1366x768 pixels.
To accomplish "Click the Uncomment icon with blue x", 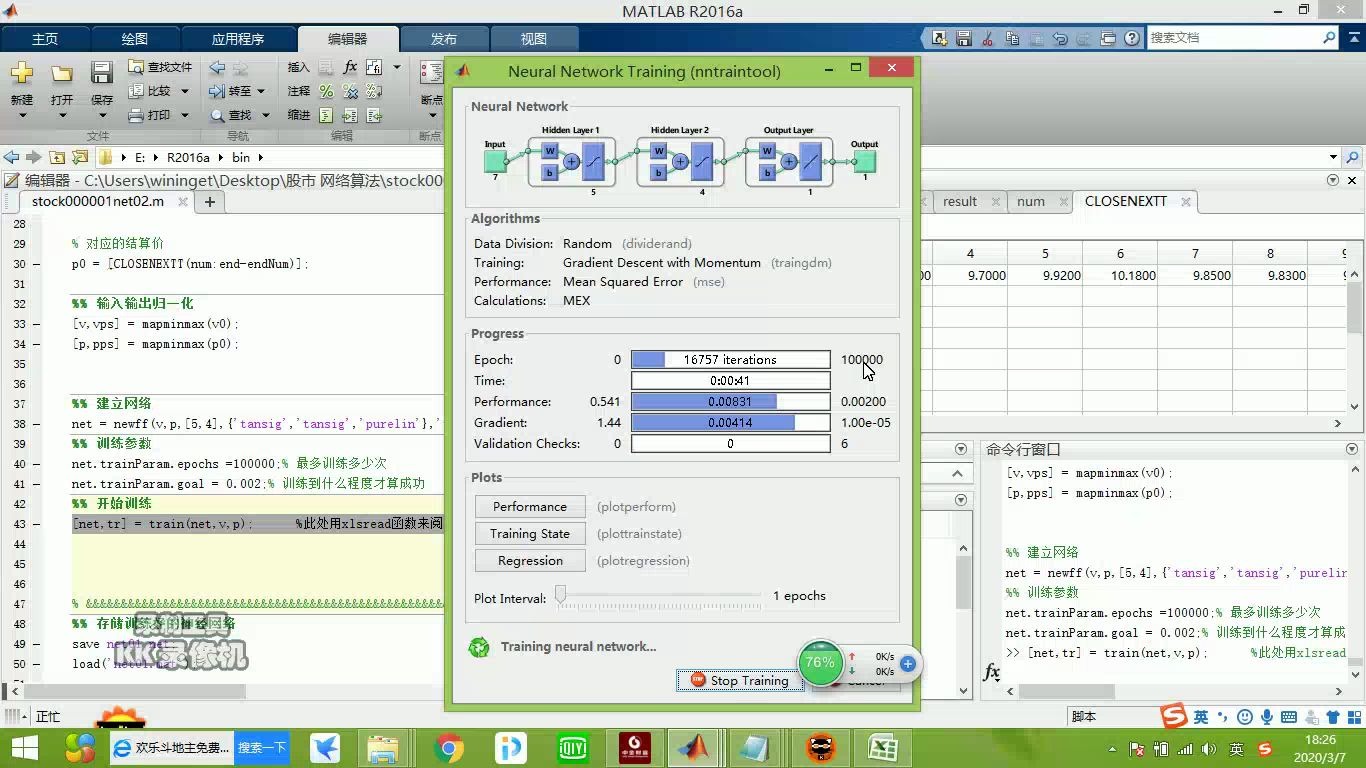I will (350, 91).
